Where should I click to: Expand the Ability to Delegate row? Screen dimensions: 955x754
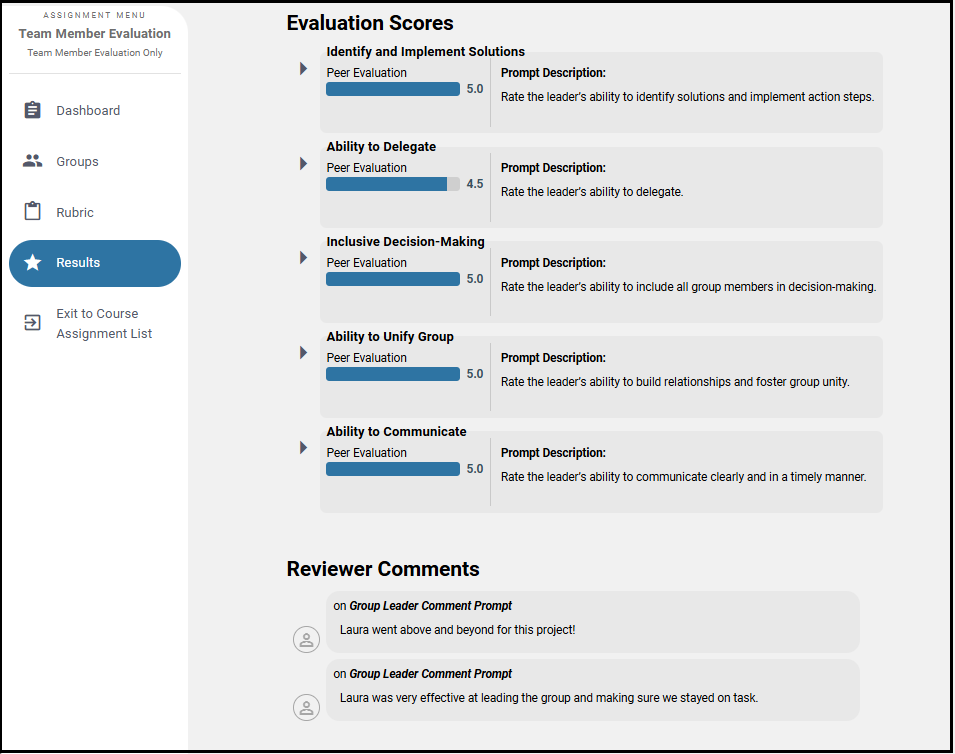[x=303, y=163]
